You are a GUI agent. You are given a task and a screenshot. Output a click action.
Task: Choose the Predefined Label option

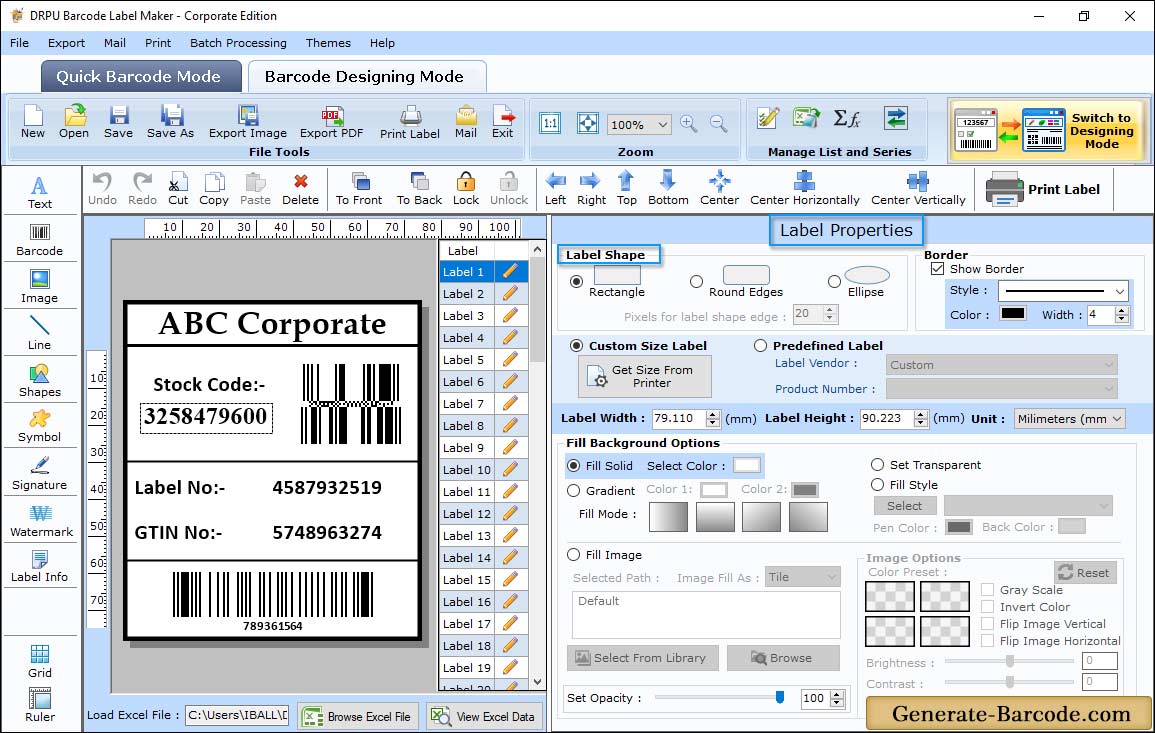[760, 346]
